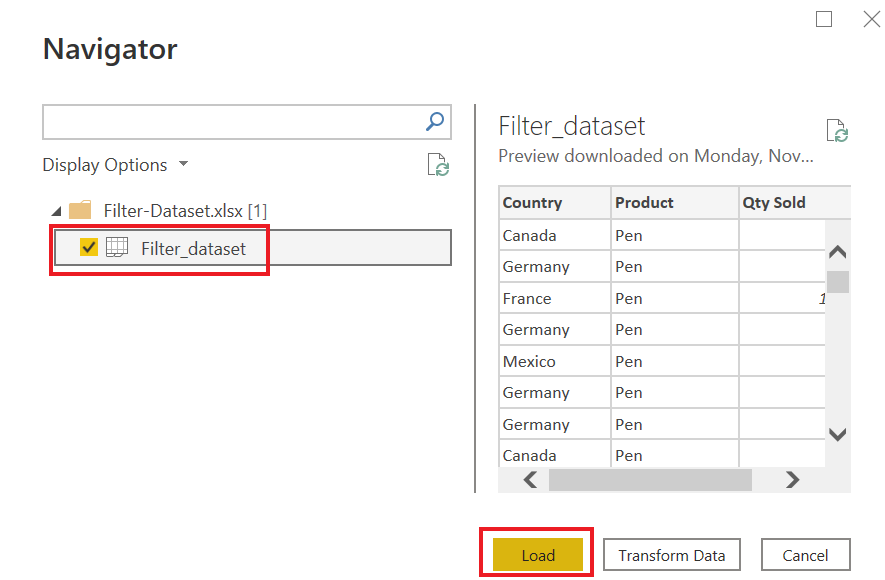This screenshot has width=885, height=580.
Task: Select the Filter_dataset tree item
Action: [193, 249]
